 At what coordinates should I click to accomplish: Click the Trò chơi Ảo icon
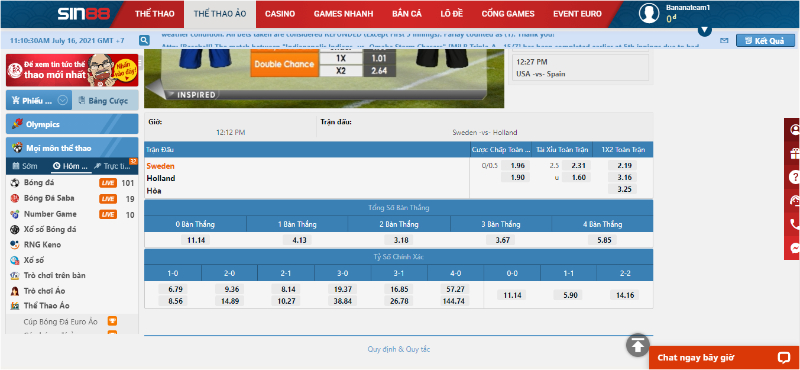pyautogui.click(x=15, y=291)
